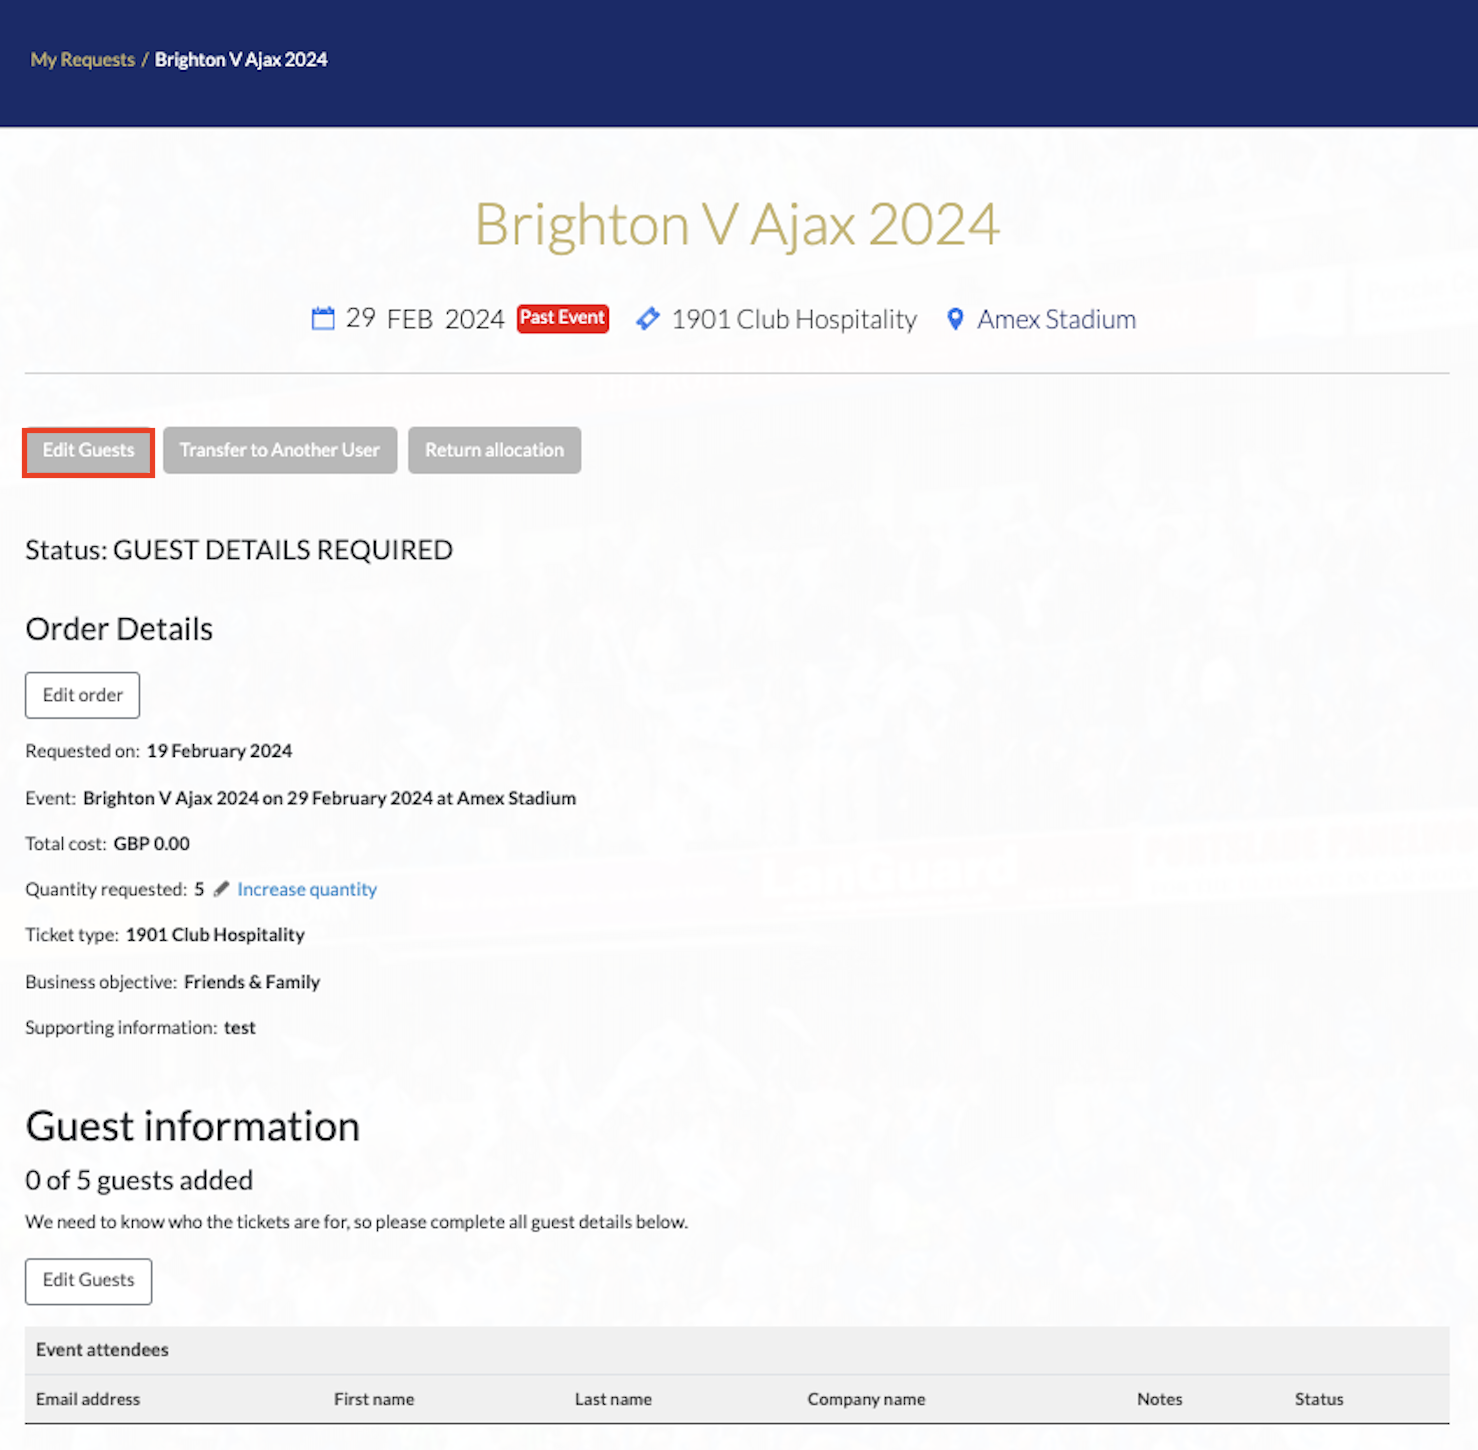Click Status: GUEST DETAILS REQUIRED text
The width and height of the screenshot is (1478, 1450).
[239, 550]
